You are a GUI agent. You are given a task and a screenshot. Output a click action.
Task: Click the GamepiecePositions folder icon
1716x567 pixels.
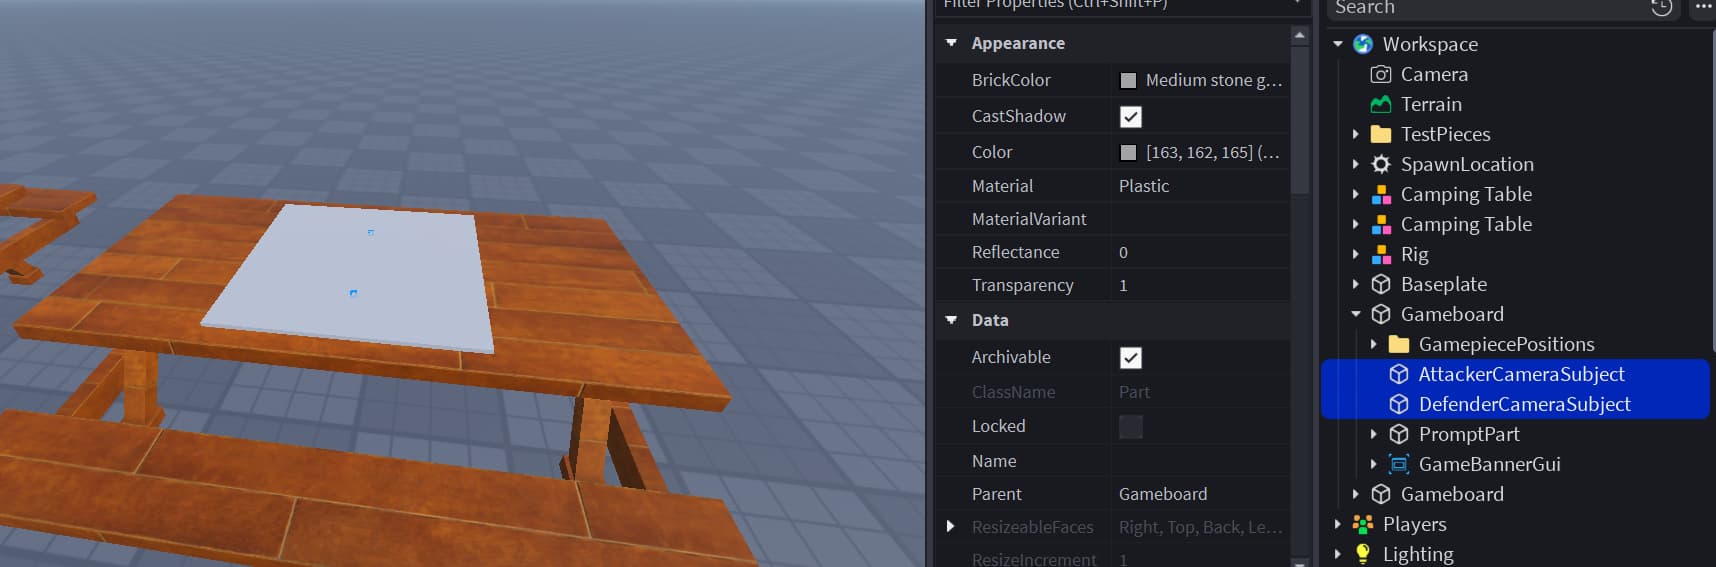tap(1399, 344)
